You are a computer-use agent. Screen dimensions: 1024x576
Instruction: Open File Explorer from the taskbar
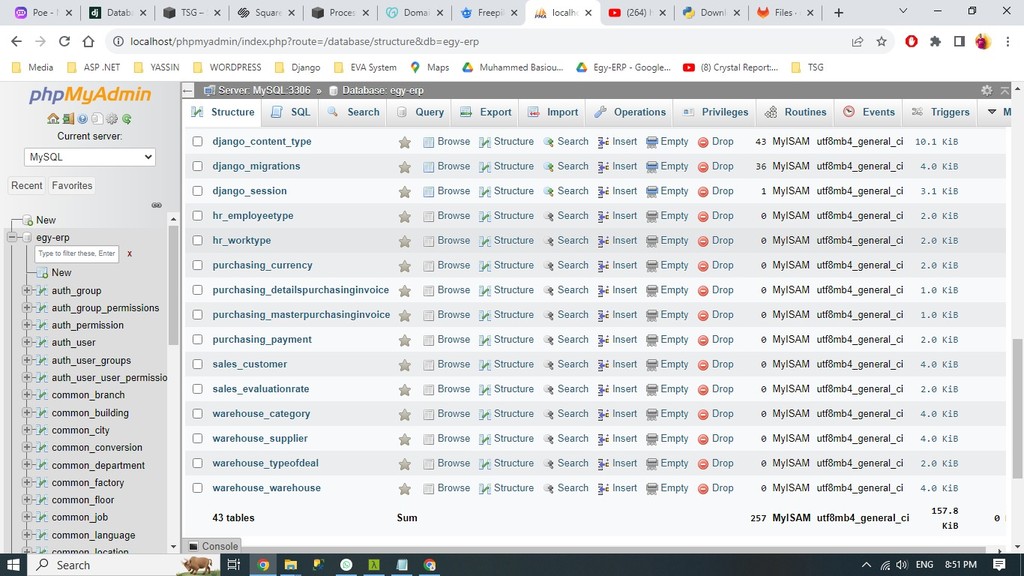[291, 564]
